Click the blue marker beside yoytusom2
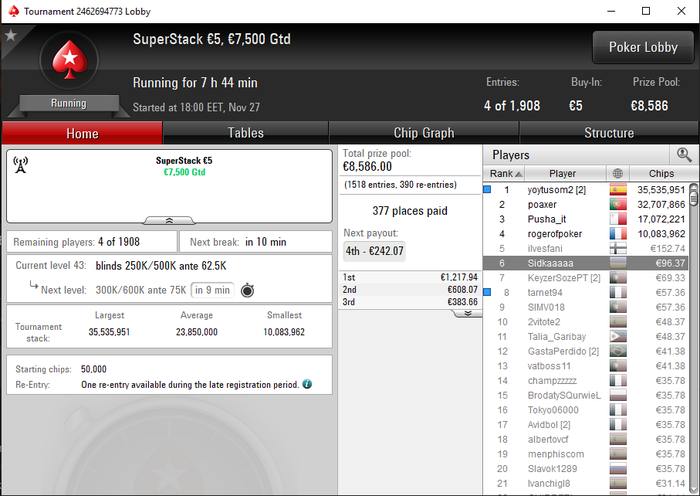The height and width of the screenshot is (496, 700). click(x=488, y=189)
